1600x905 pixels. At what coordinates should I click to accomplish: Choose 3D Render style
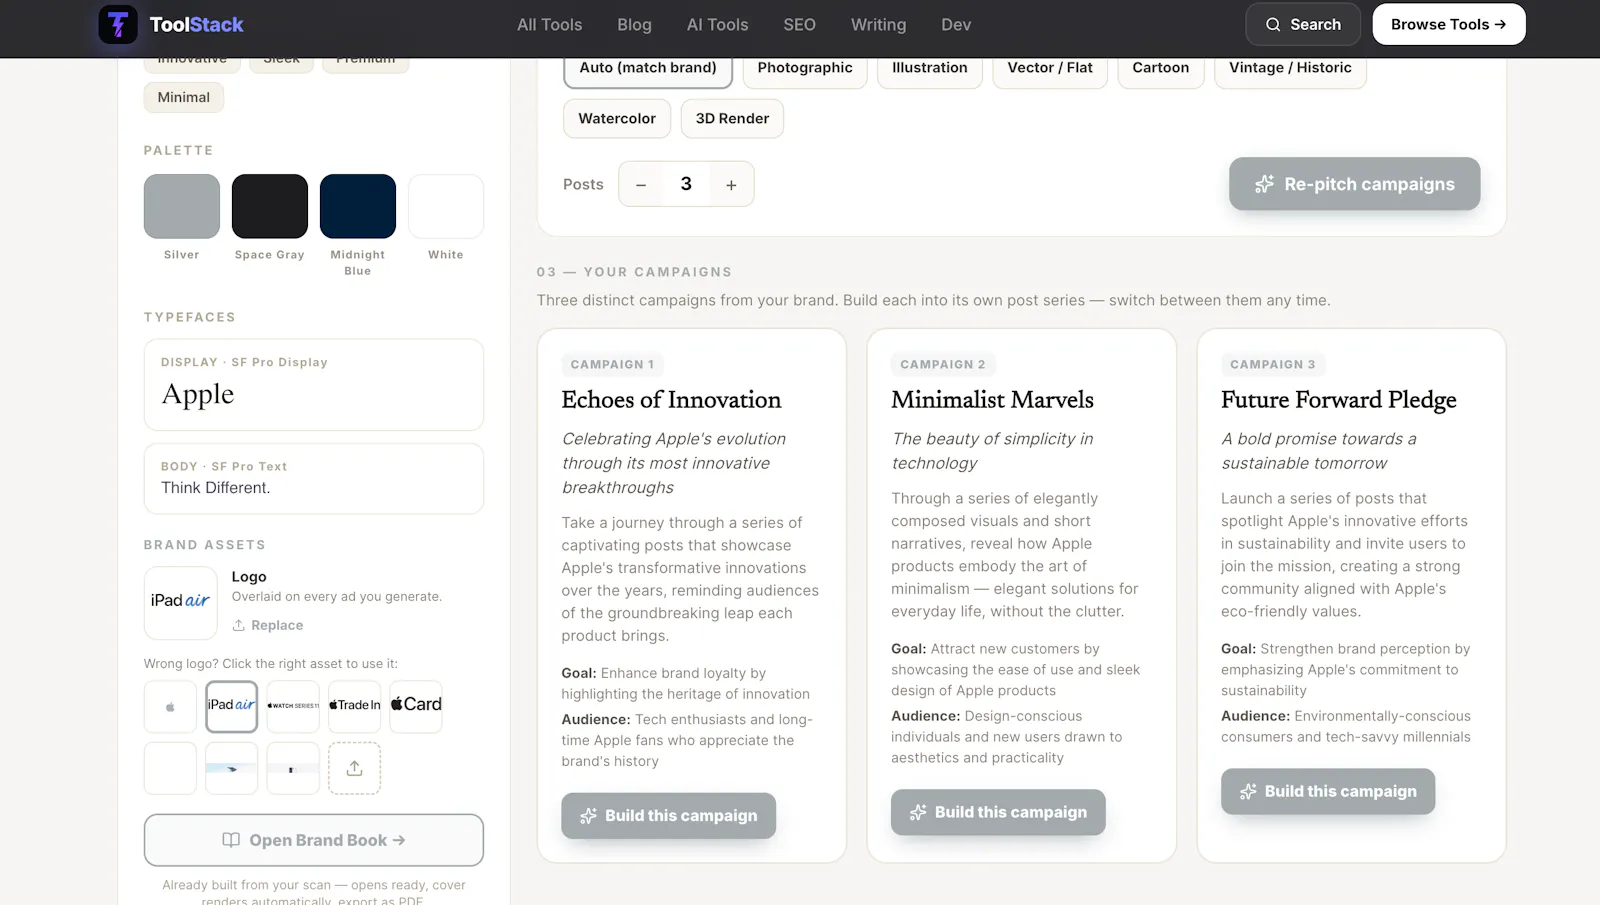(x=732, y=118)
